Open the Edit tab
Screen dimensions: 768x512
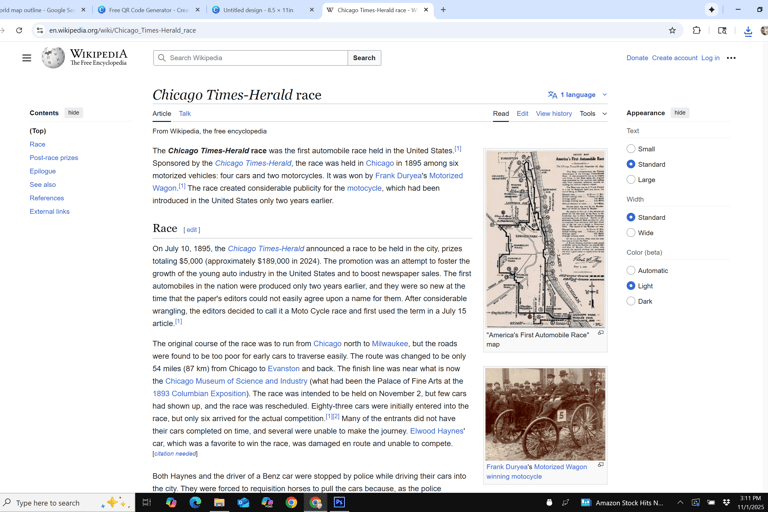point(522,113)
